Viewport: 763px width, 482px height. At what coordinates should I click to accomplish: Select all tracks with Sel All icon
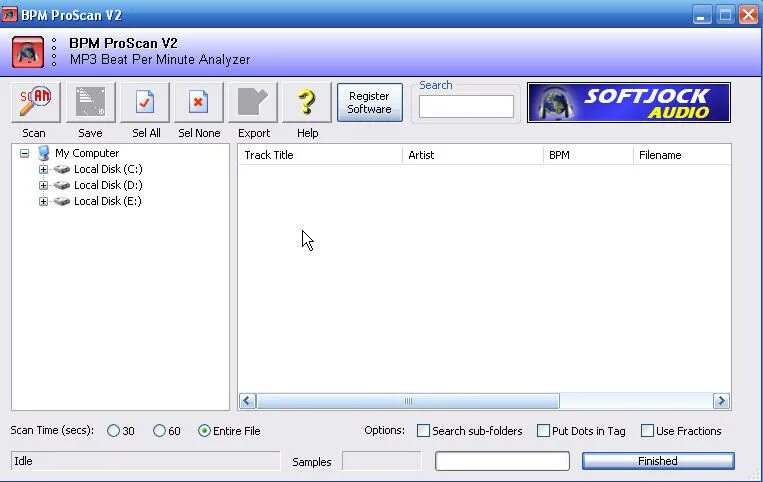pyautogui.click(x=145, y=102)
